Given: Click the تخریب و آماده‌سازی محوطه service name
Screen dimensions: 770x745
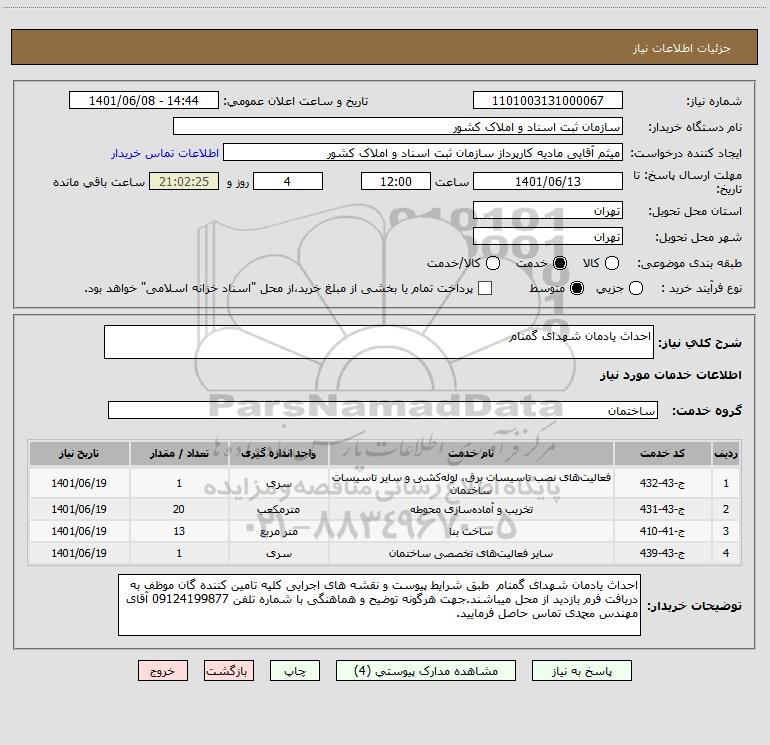Looking at the screenshot, I should click(471, 509).
